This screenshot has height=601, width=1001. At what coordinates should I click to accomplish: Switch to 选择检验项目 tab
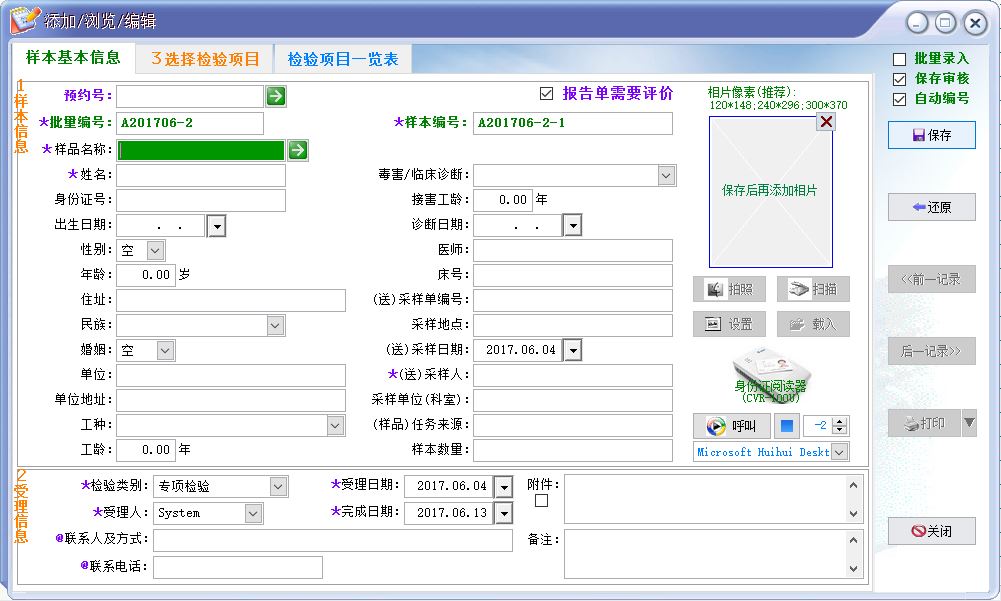tap(205, 59)
